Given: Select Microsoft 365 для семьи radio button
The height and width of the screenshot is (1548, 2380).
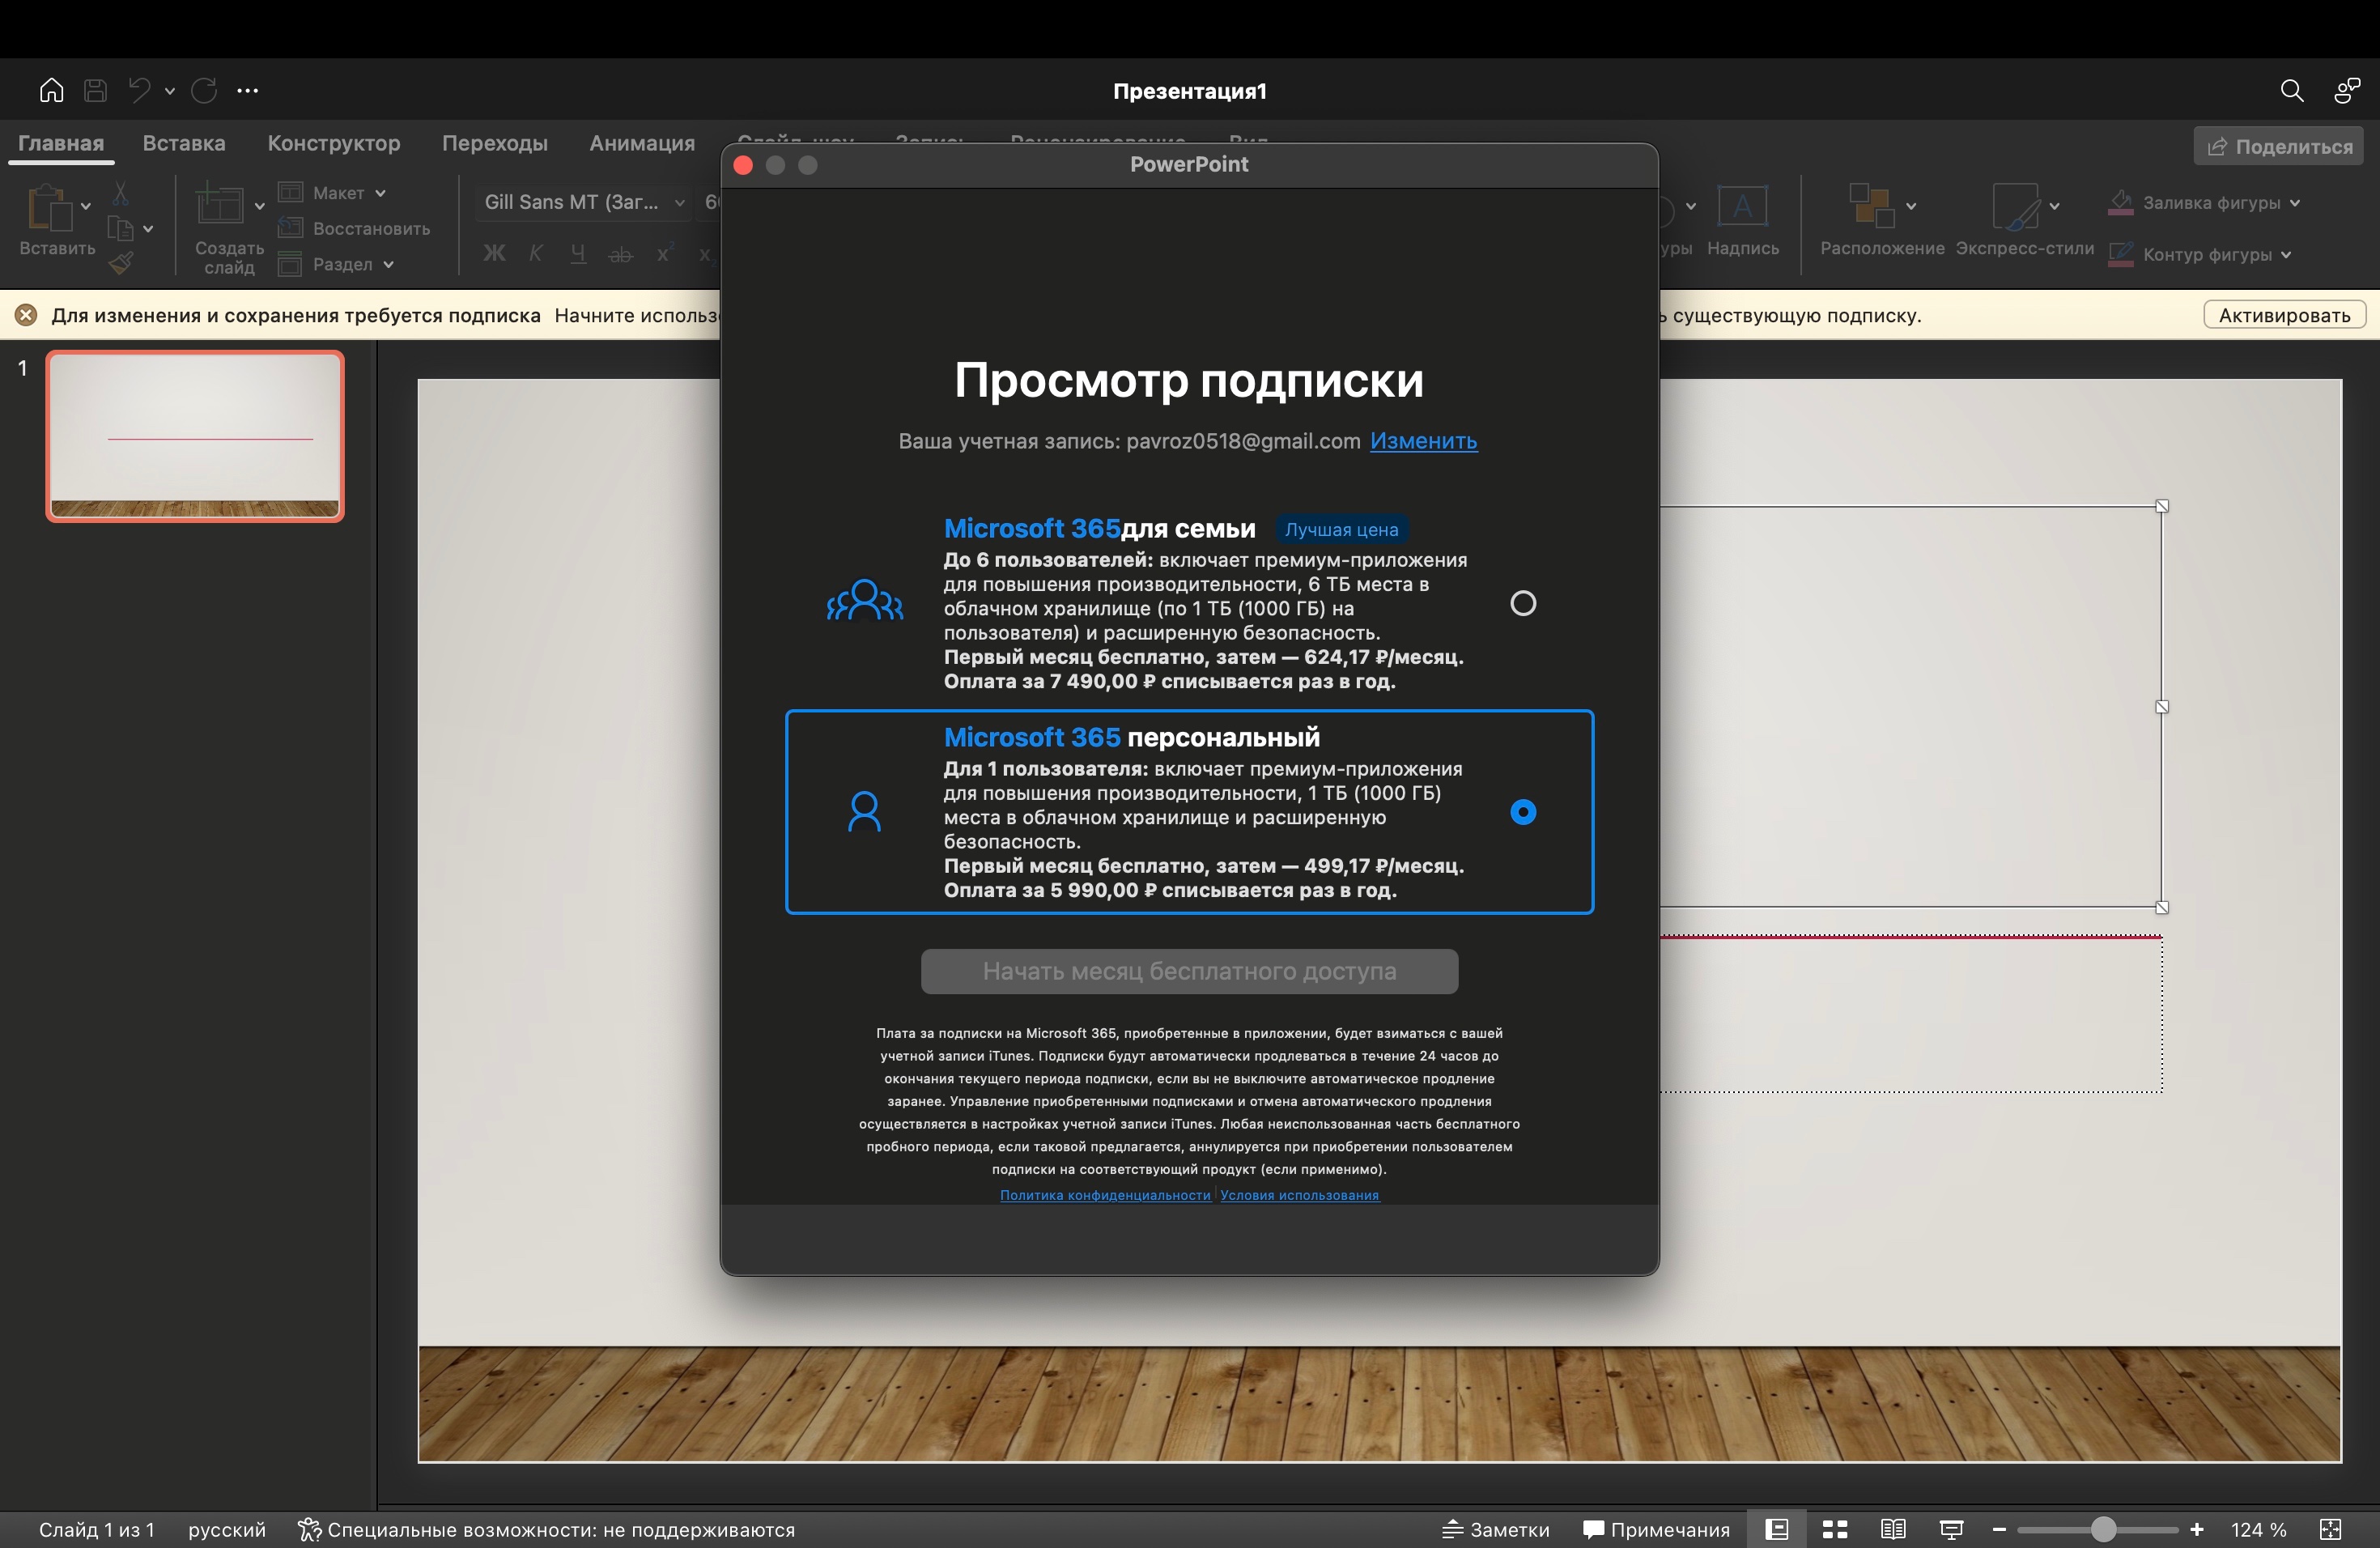Looking at the screenshot, I should tap(1522, 603).
